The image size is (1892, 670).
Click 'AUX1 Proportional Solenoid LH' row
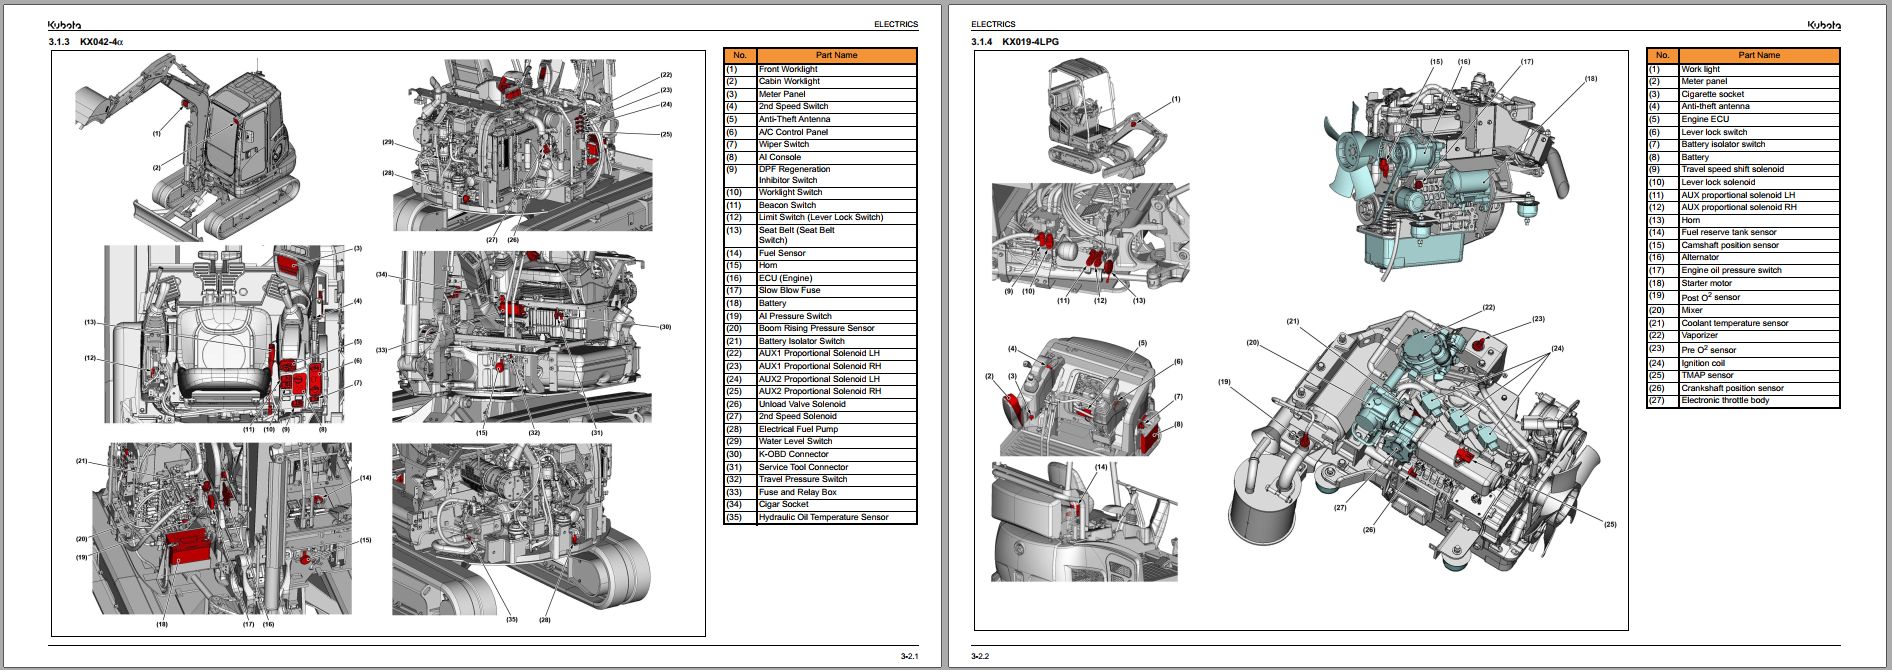820,353
